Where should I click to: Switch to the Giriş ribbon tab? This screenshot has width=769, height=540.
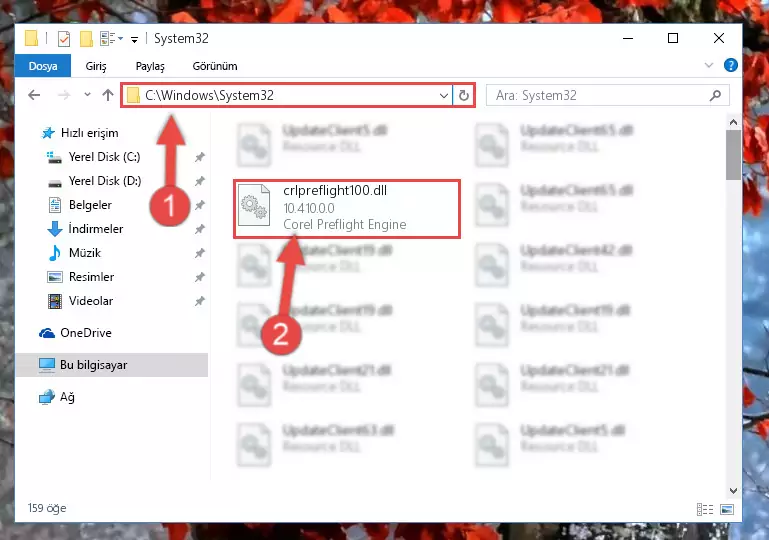coord(96,66)
